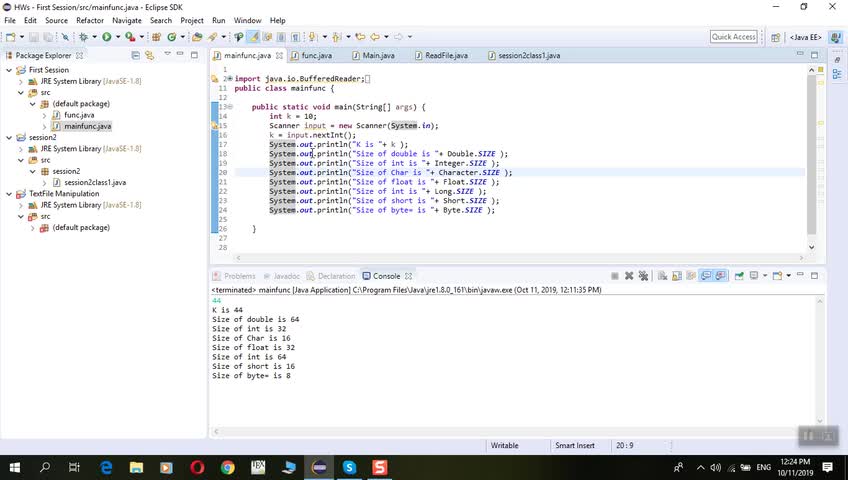Open the Problems view tab
848x480 pixels.
click(239, 276)
